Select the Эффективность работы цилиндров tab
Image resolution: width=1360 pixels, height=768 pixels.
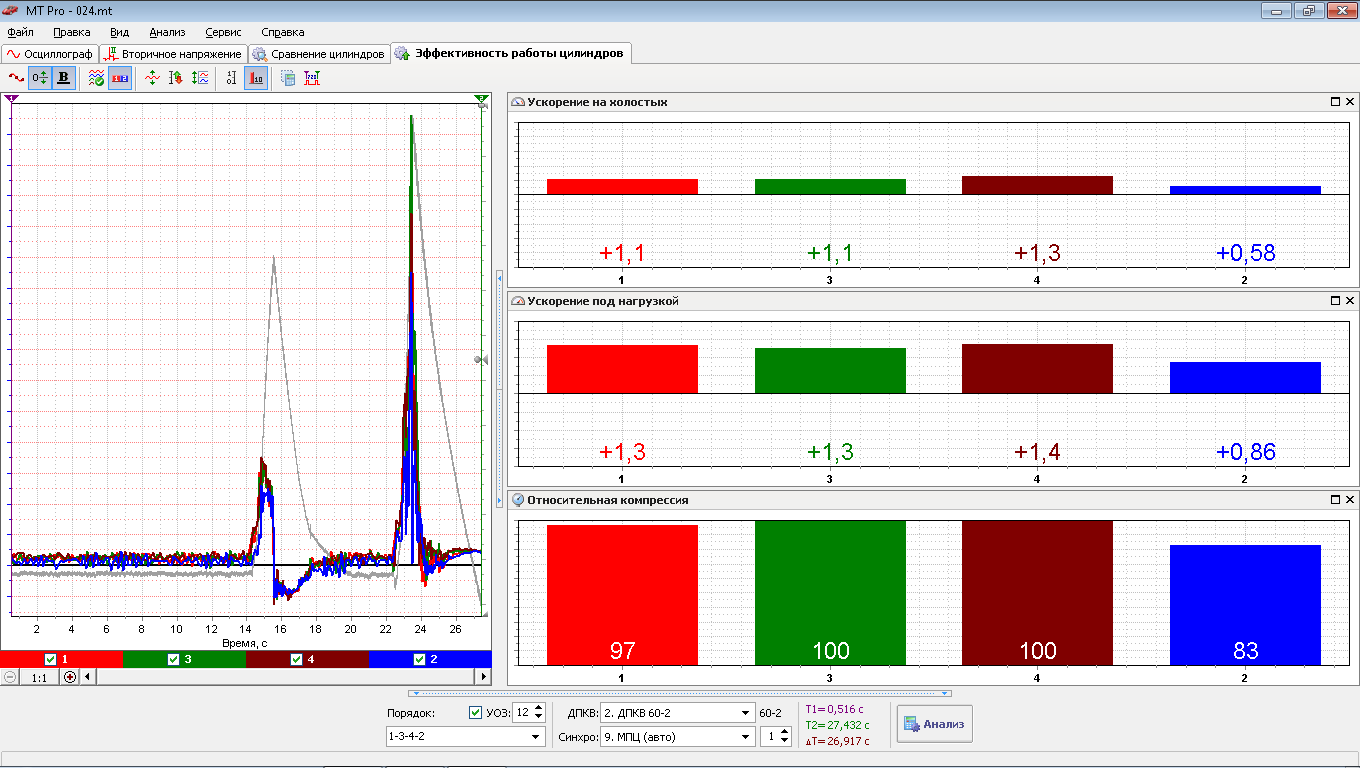(510, 53)
